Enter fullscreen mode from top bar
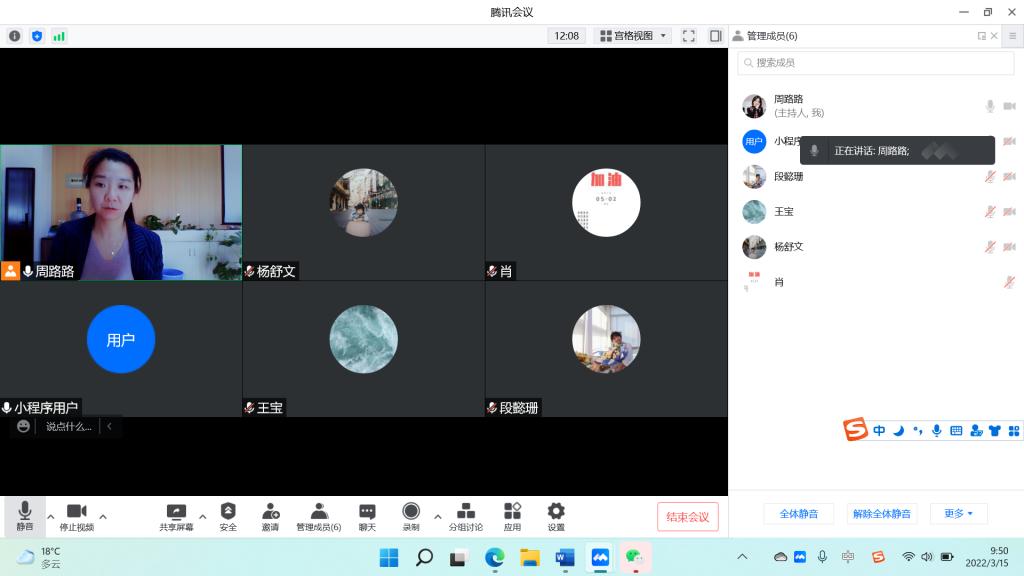Image resolution: width=1024 pixels, height=576 pixels. 689,36
